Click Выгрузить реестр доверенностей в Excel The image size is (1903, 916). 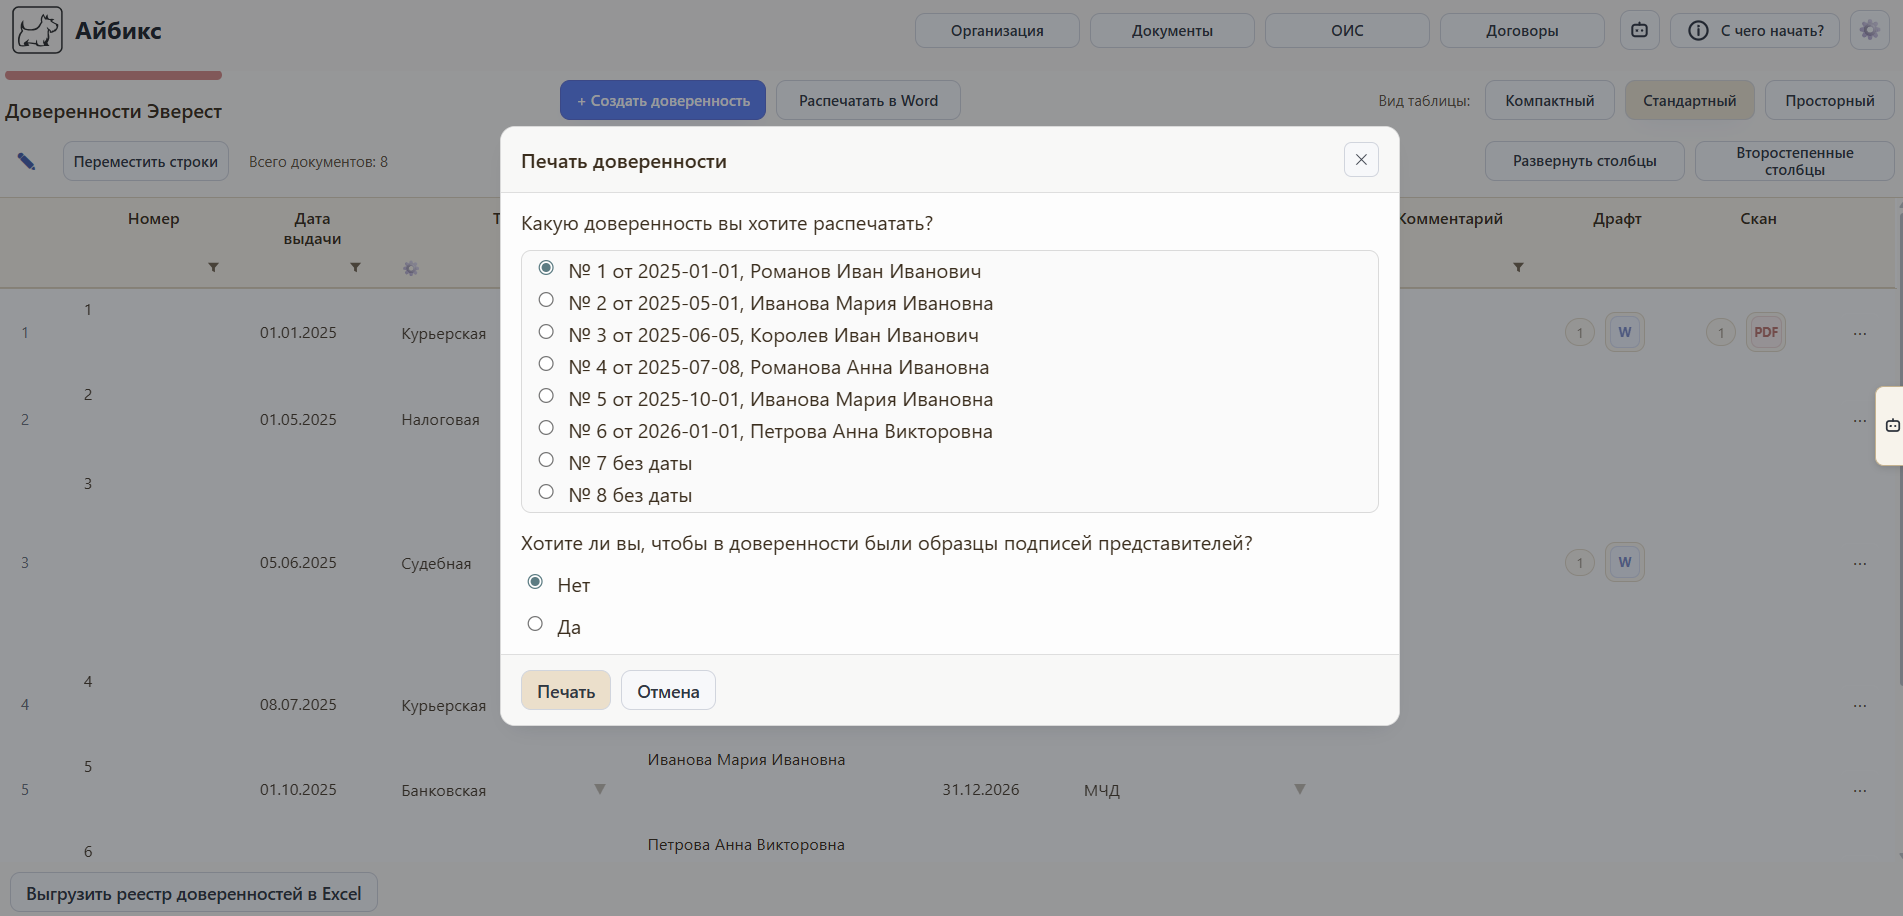(194, 893)
